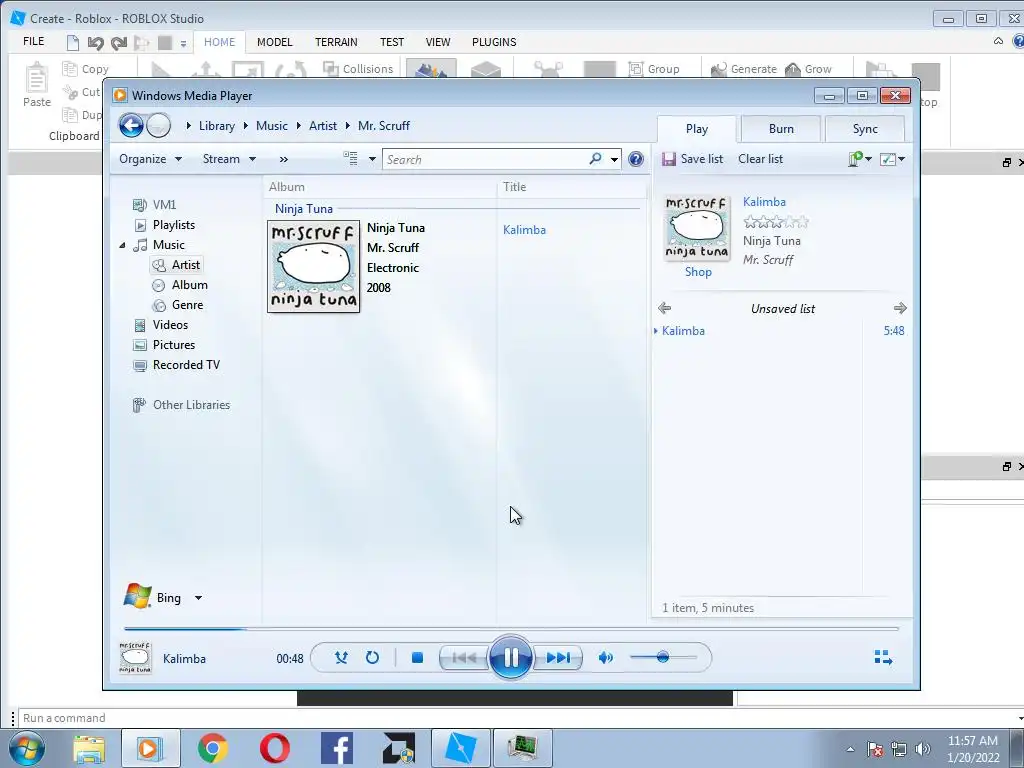
Task: Adjust the volume slider
Action: [663, 657]
